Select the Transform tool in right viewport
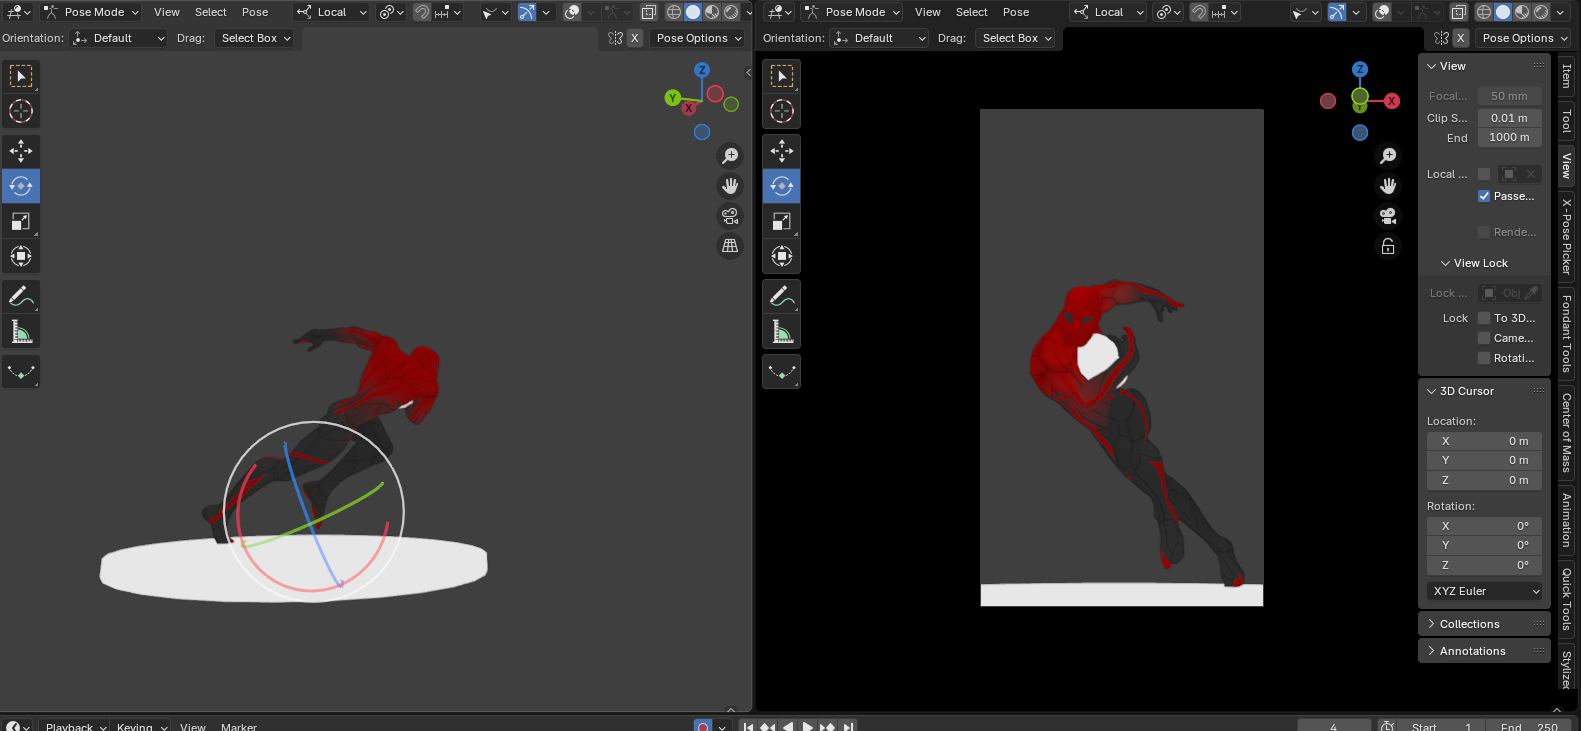The width and height of the screenshot is (1581, 731). [x=782, y=256]
